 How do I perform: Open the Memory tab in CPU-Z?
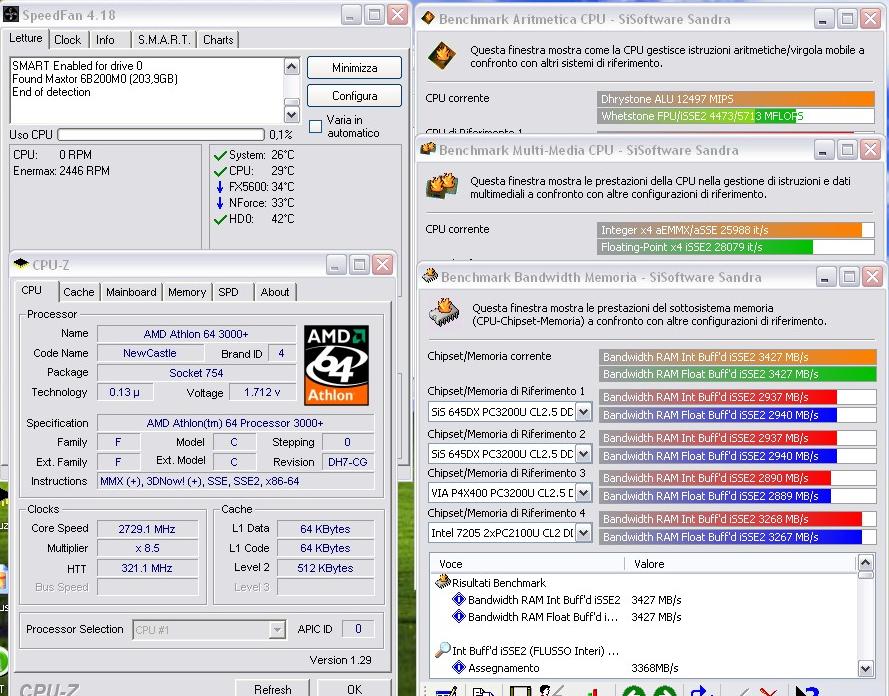(x=187, y=292)
